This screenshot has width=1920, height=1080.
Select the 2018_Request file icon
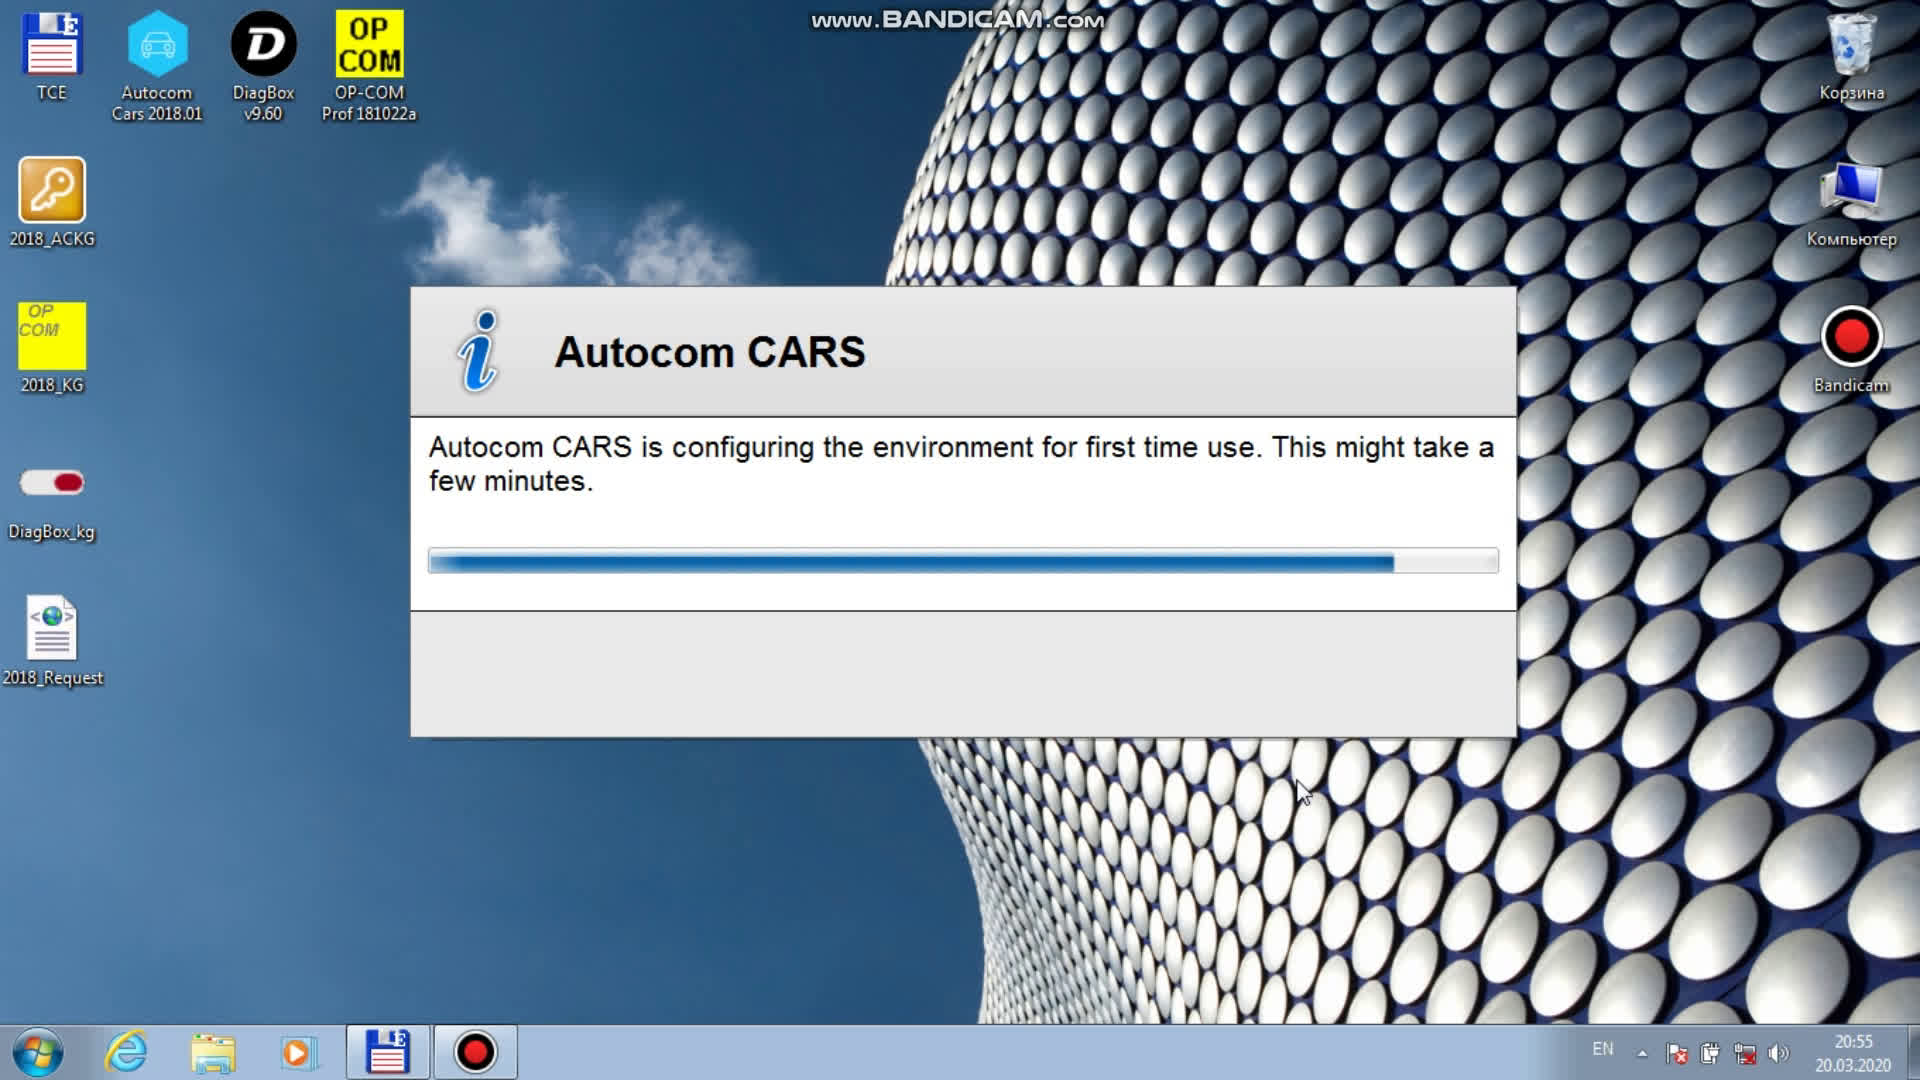[52, 640]
